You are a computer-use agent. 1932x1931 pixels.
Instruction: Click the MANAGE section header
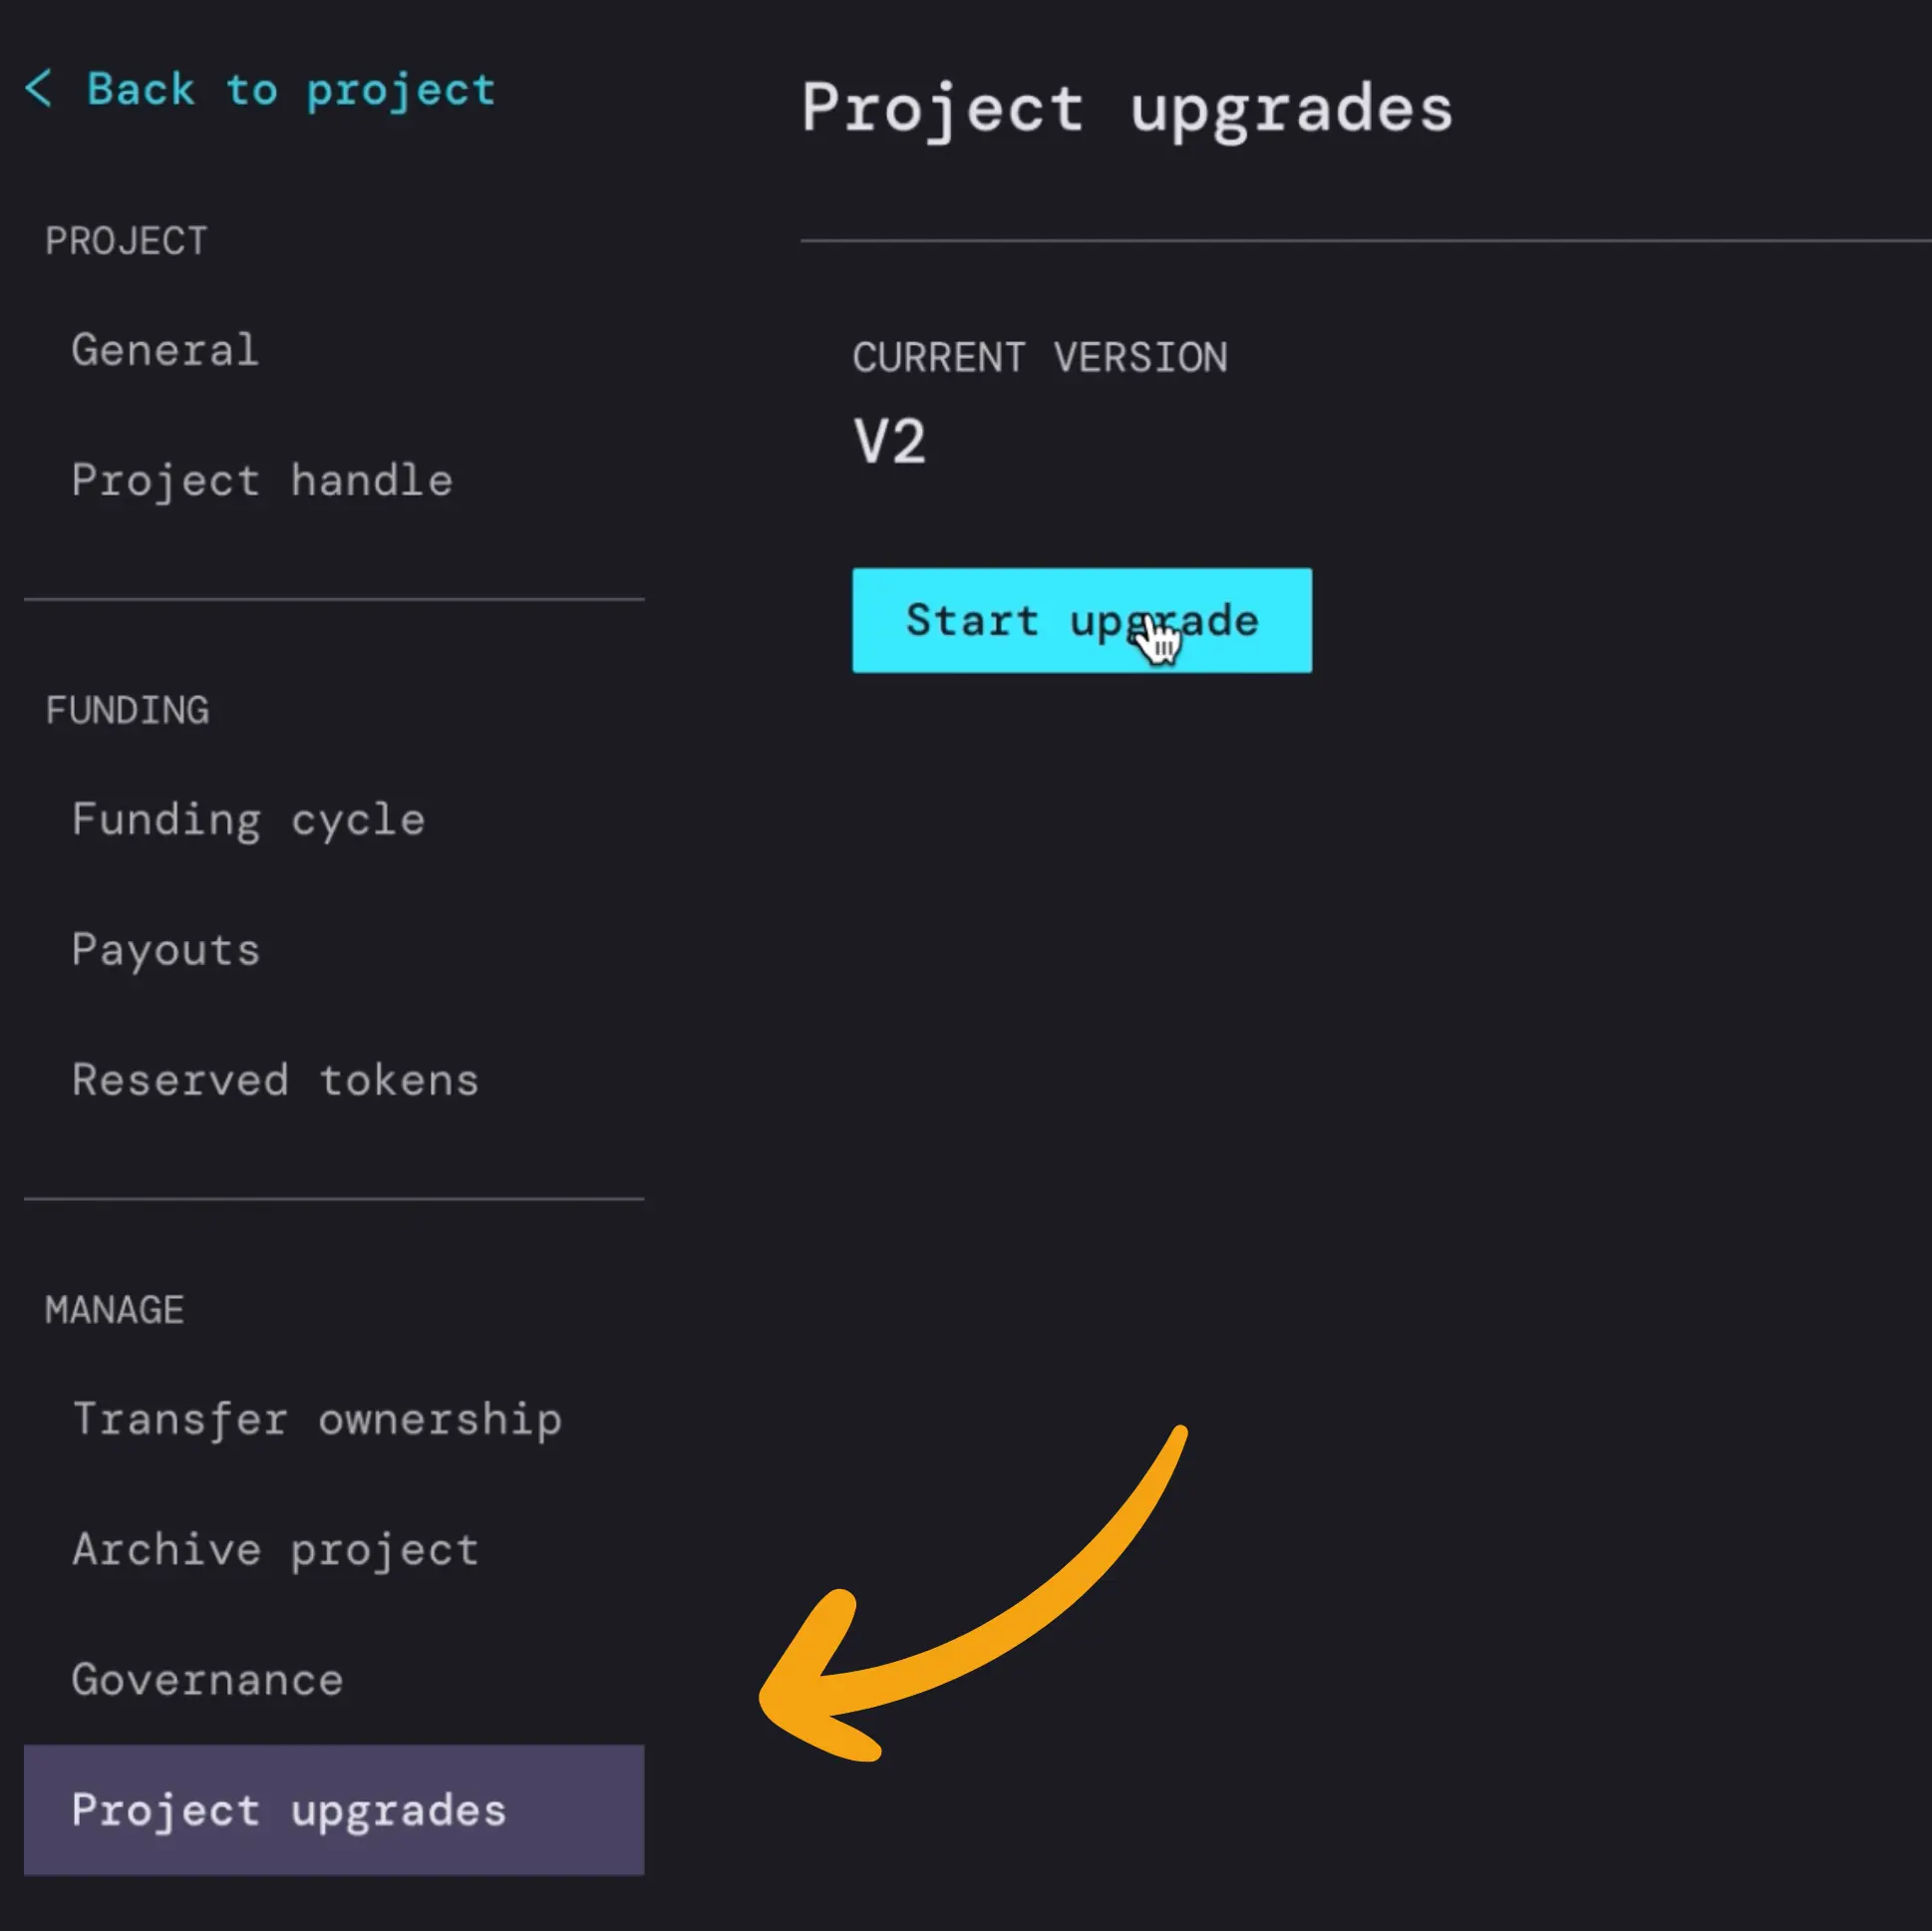(x=114, y=1308)
